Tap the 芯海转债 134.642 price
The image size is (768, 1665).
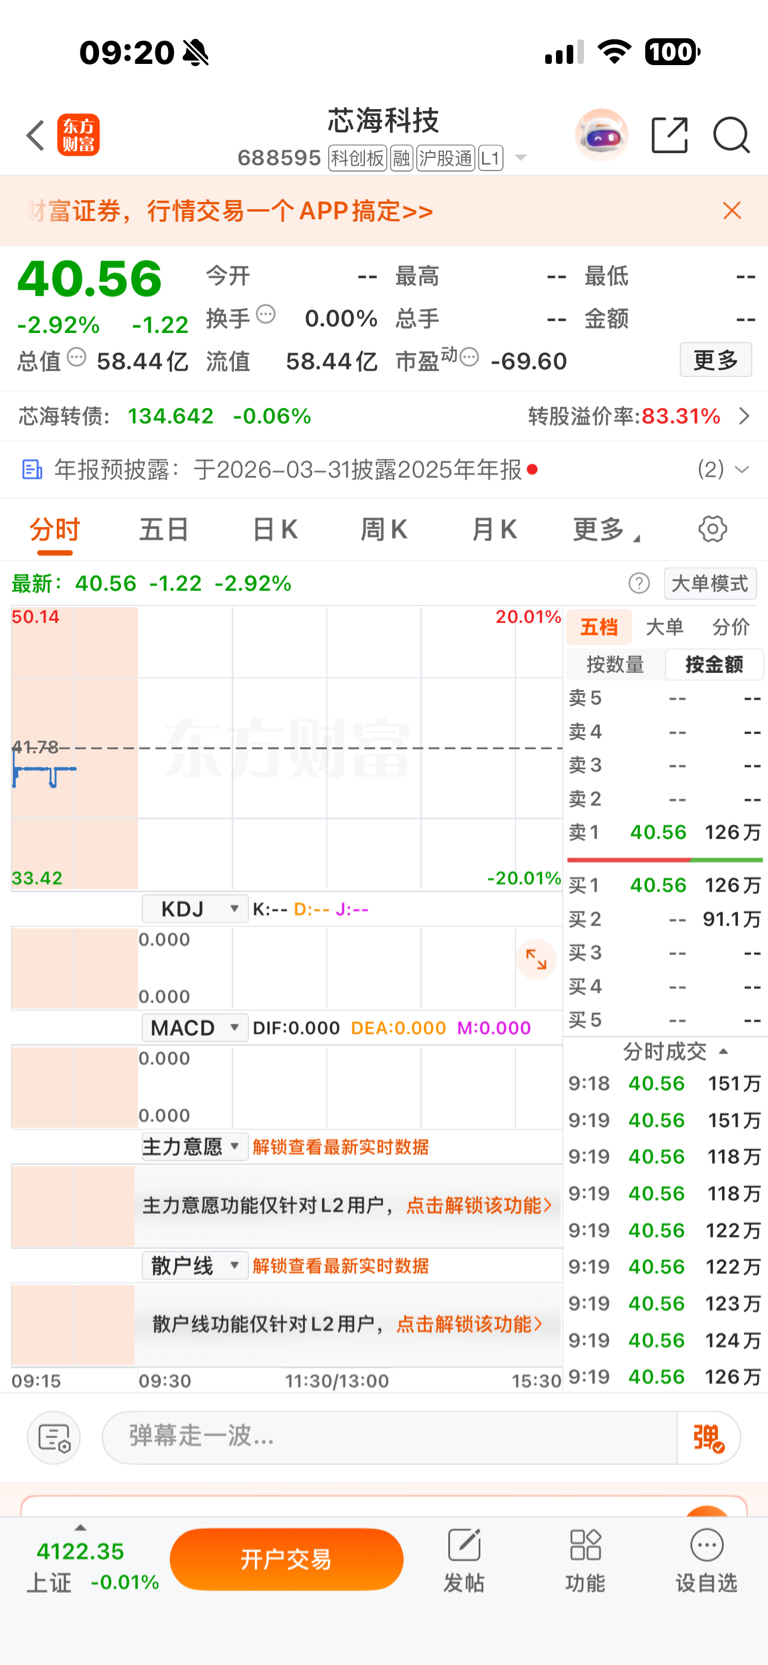tap(171, 416)
